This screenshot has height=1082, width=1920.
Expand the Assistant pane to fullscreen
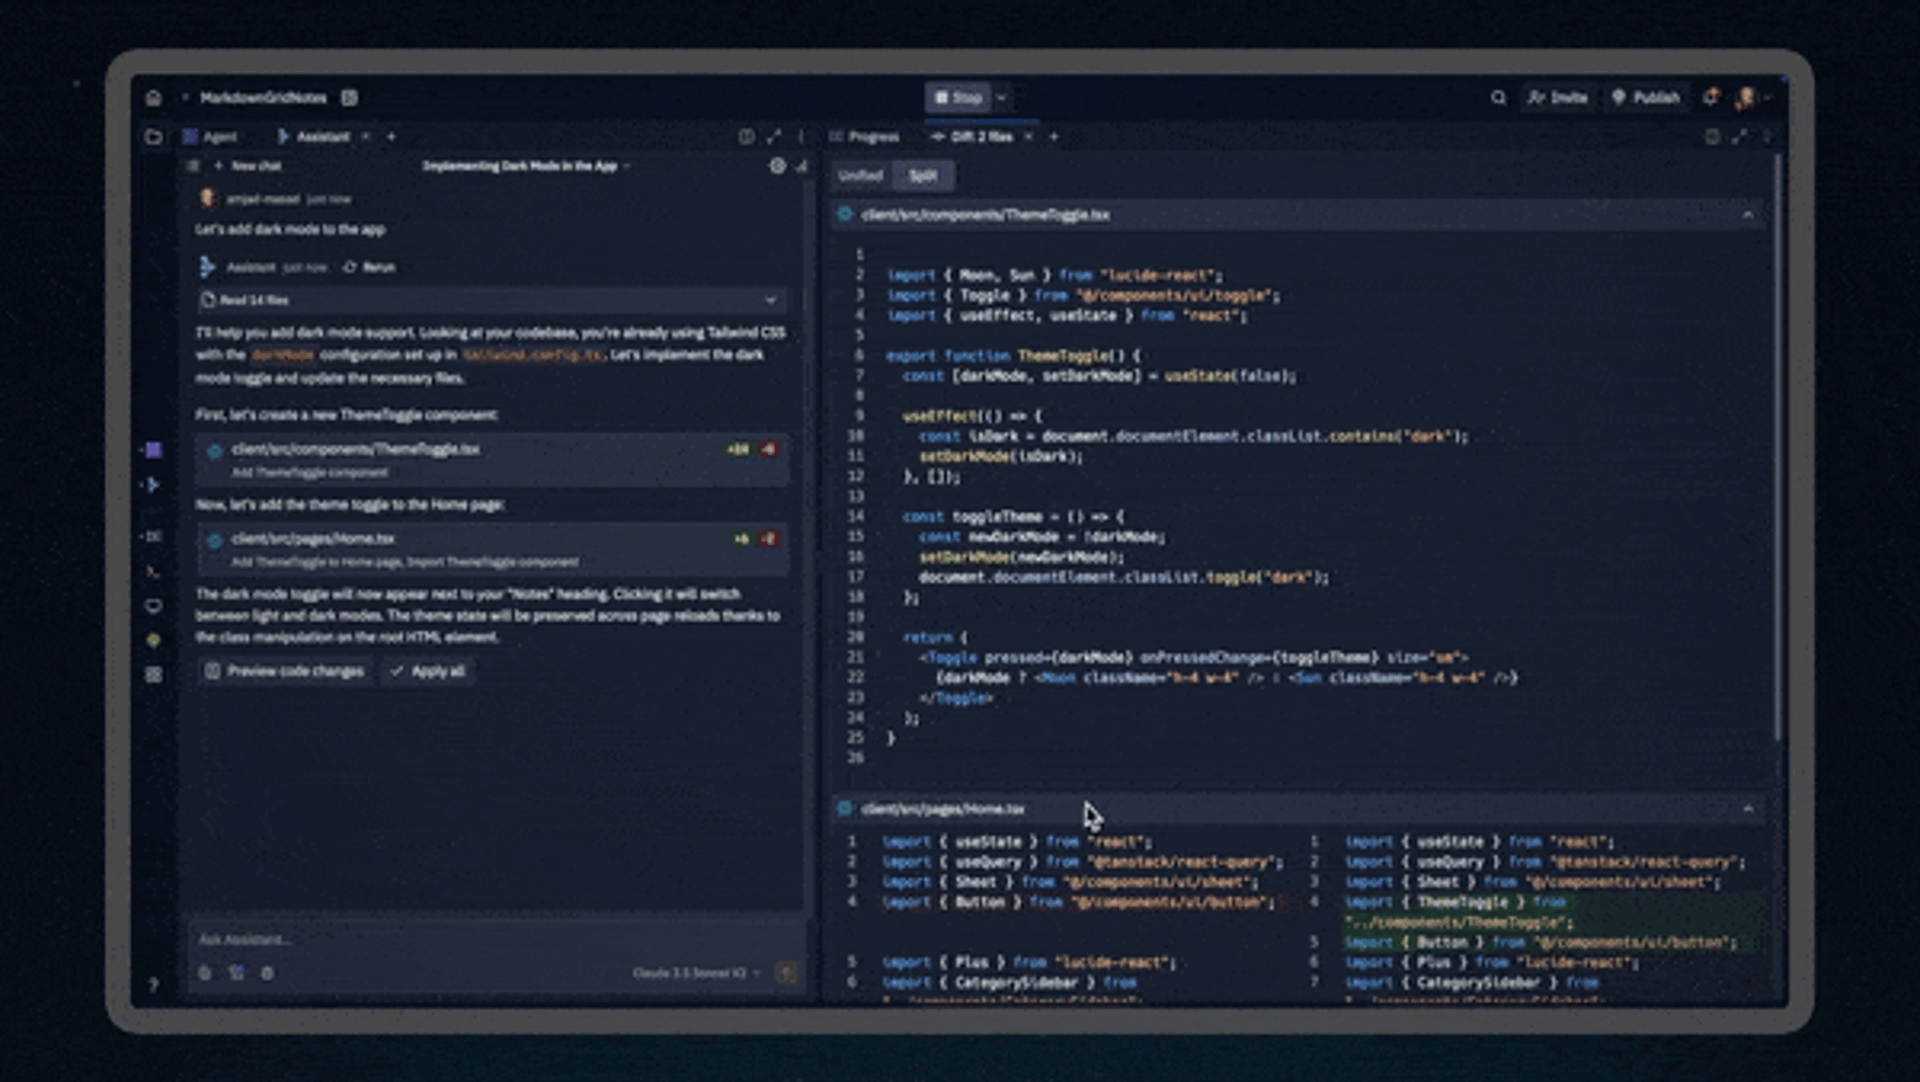(x=773, y=137)
